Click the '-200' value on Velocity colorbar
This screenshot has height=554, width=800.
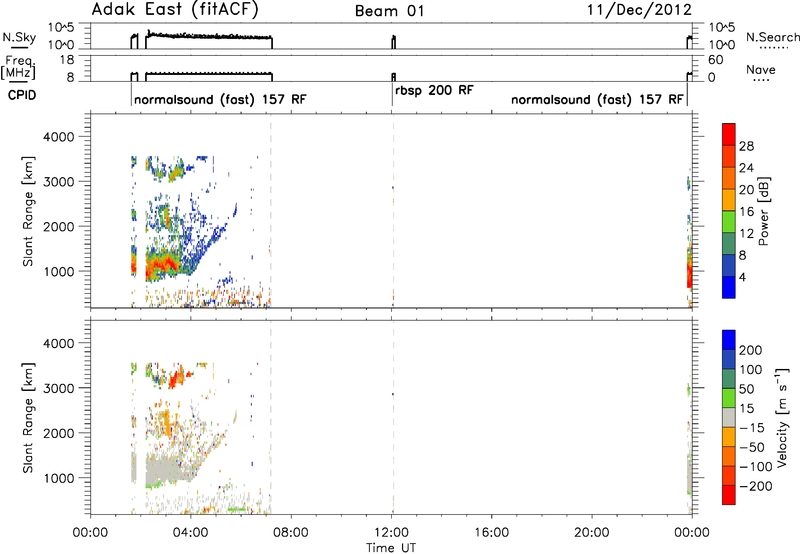click(755, 486)
